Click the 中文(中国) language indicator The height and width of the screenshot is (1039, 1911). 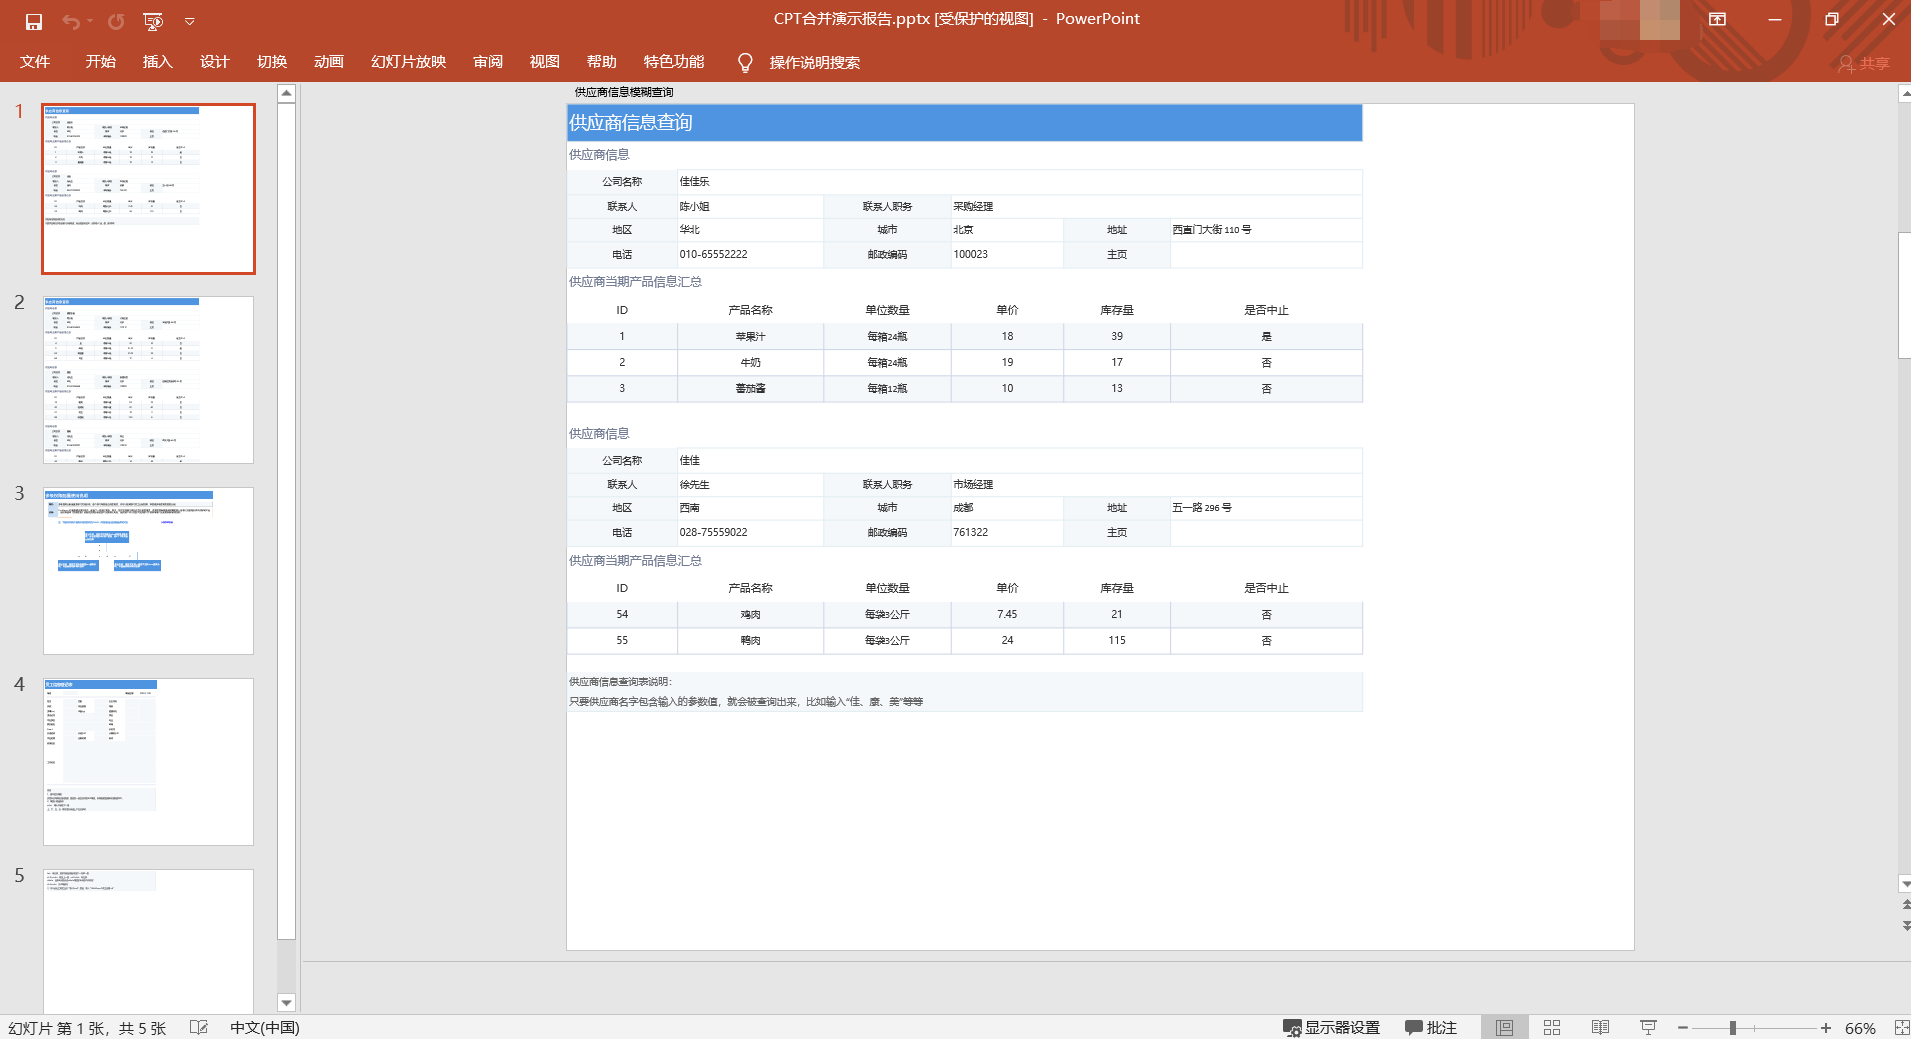click(x=264, y=1027)
